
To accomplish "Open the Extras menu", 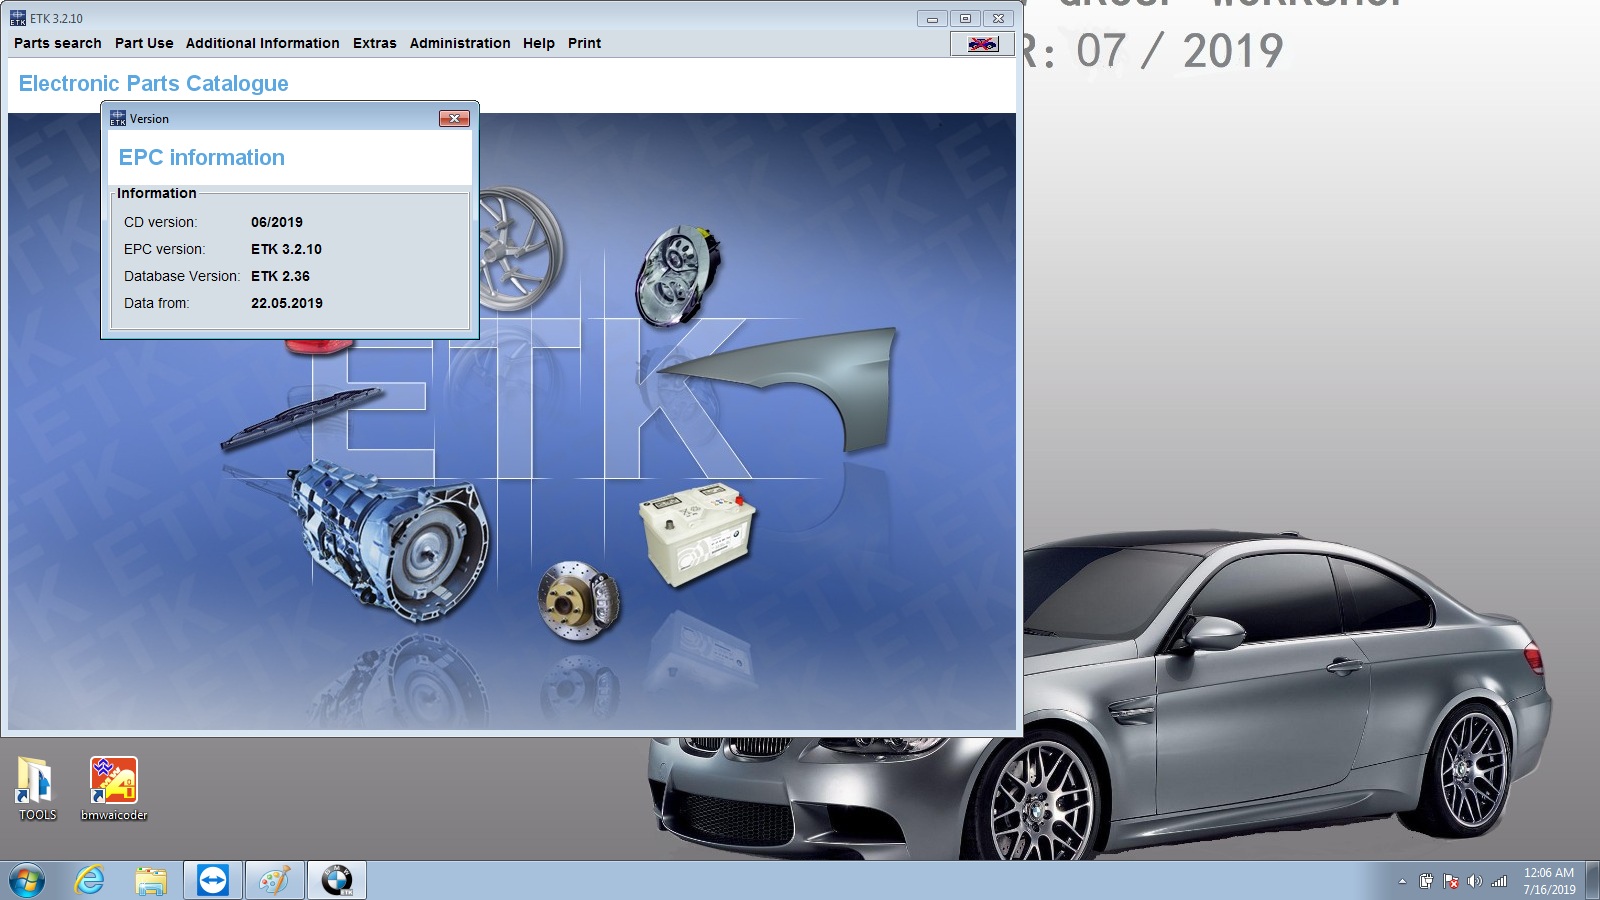I will coord(374,43).
